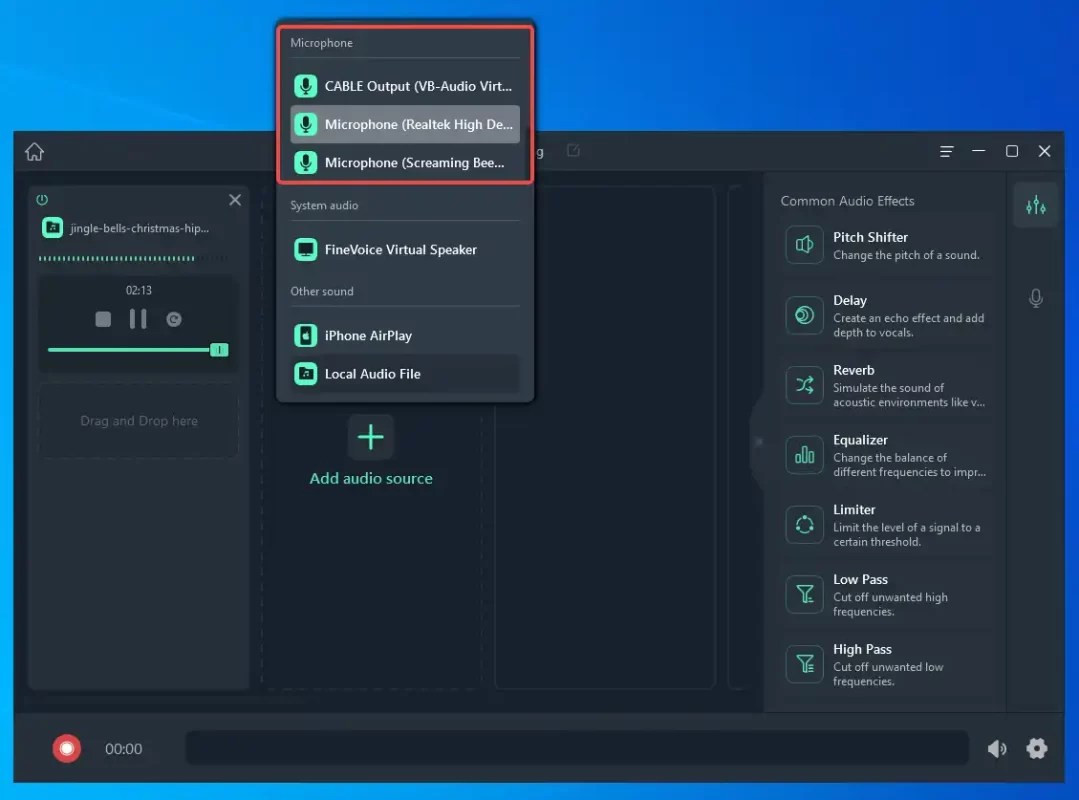Click the Low Pass filter icon
The width and height of the screenshot is (1079, 800).
[804, 594]
